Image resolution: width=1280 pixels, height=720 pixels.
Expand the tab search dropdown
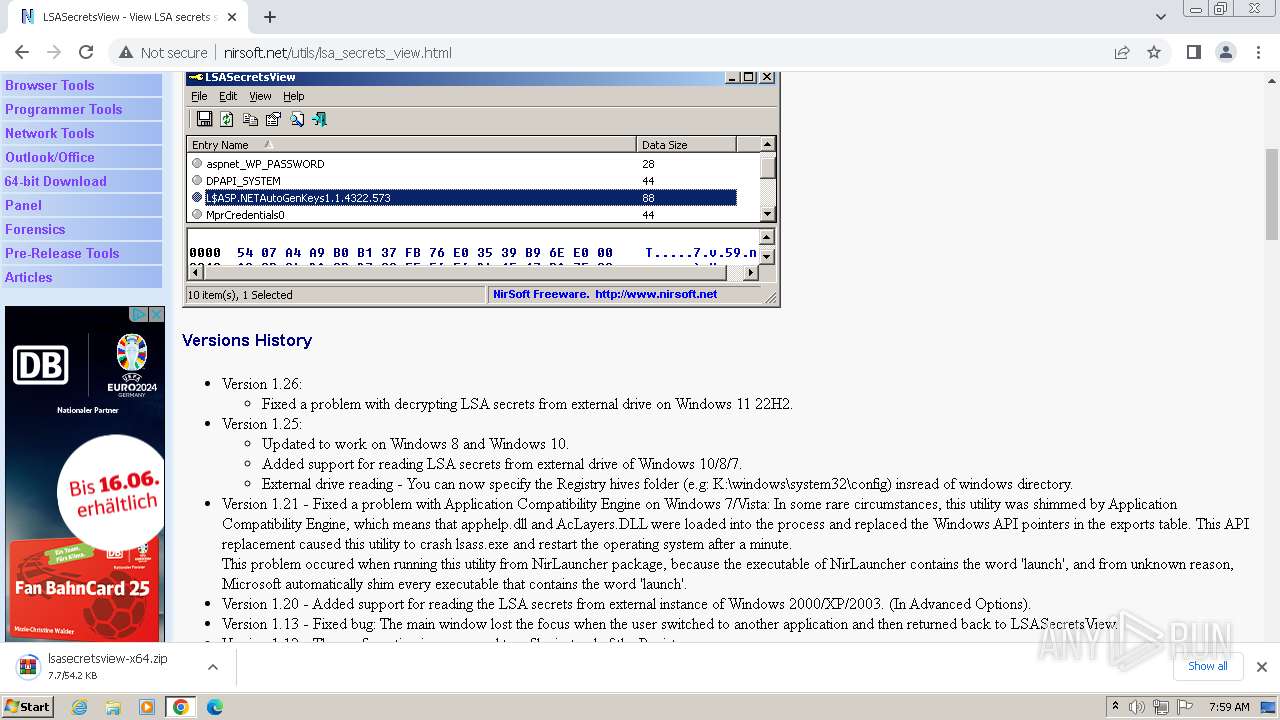[1160, 17]
